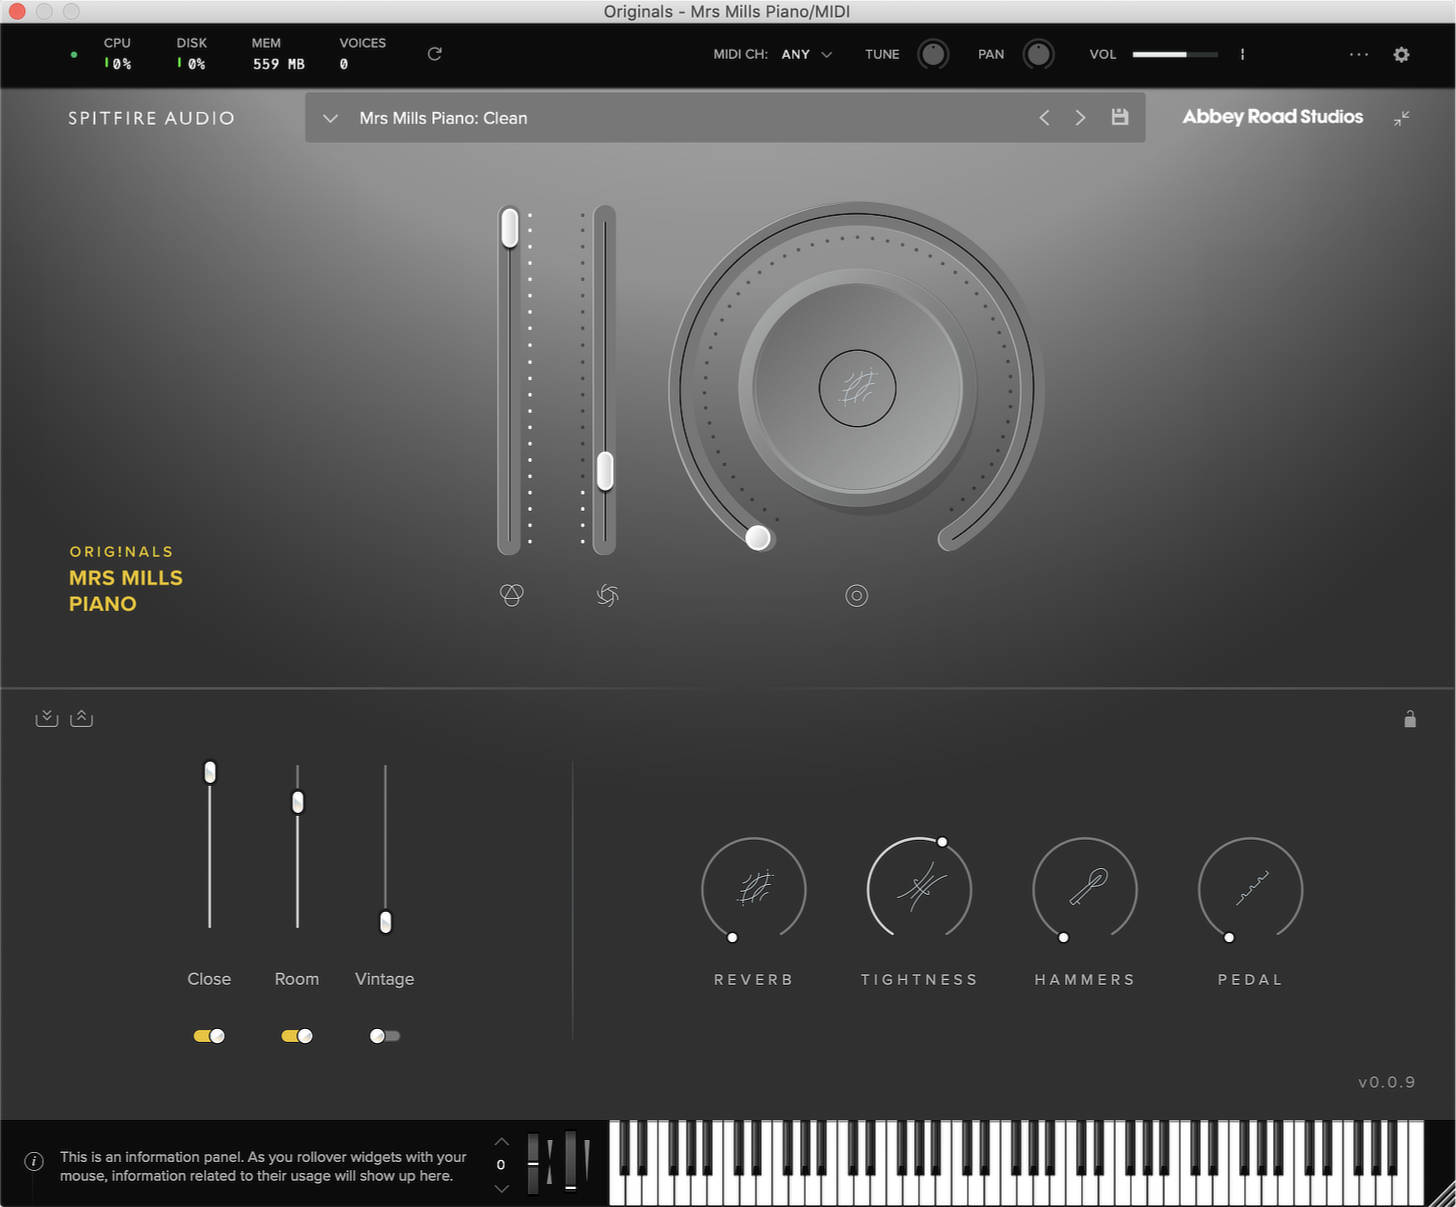Click the Room mic fader handle
Screen dimensions: 1456x1207
point(297,802)
